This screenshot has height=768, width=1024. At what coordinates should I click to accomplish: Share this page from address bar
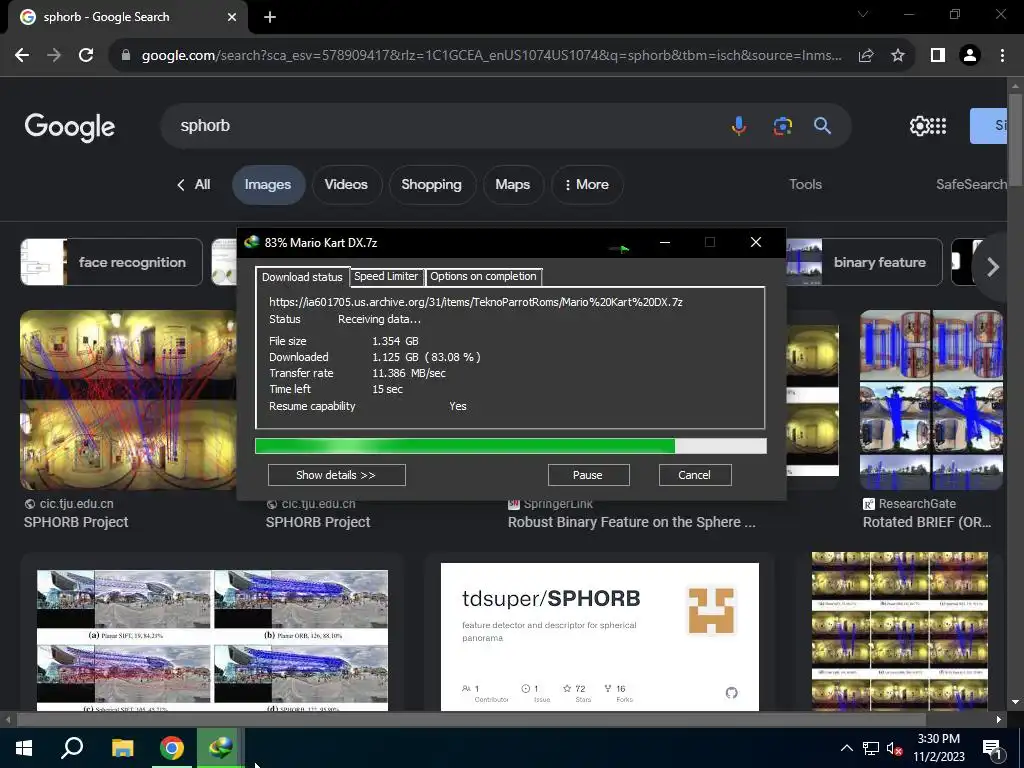pyautogui.click(x=866, y=56)
